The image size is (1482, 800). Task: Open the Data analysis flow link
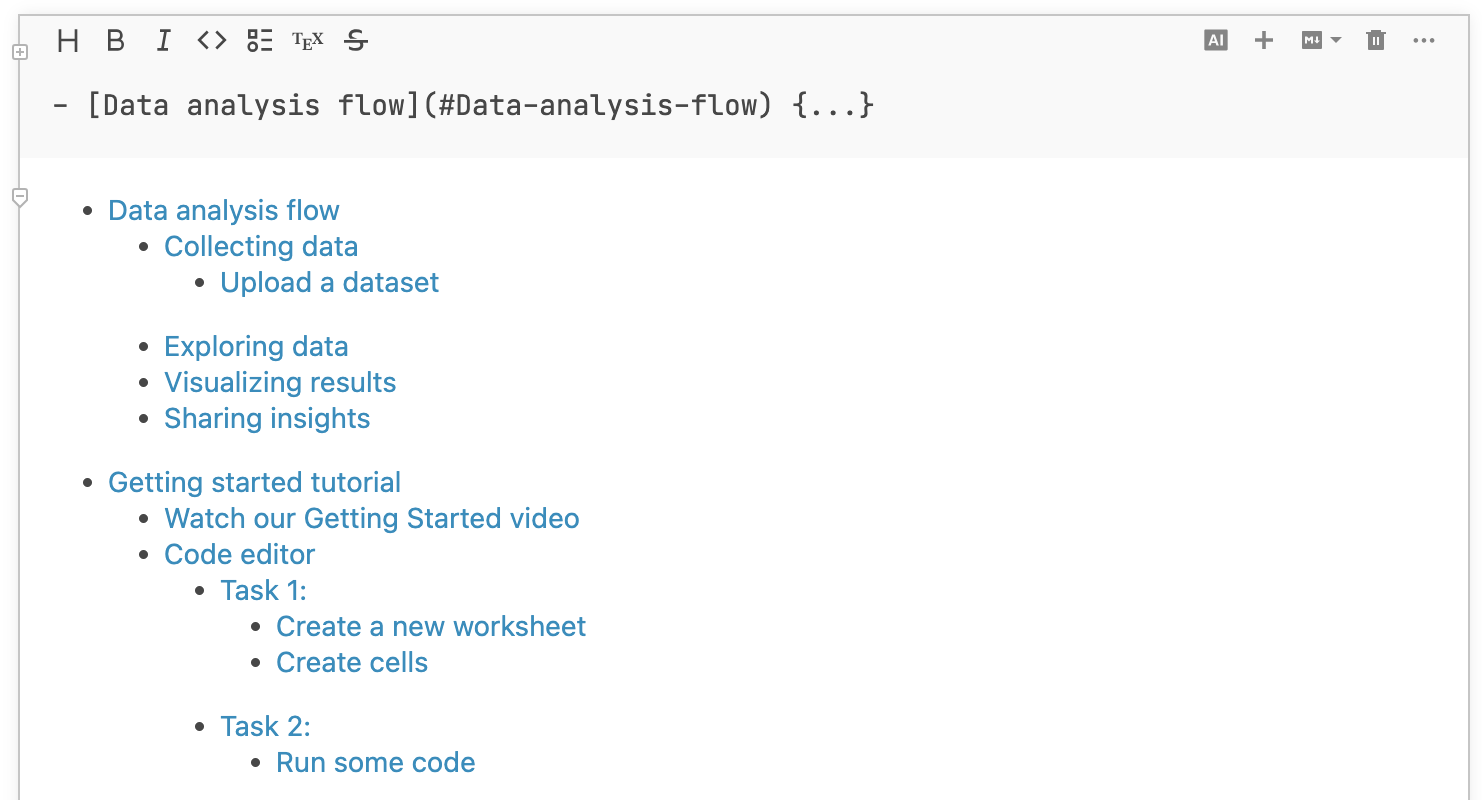pyautogui.click(x=223, y=210)
